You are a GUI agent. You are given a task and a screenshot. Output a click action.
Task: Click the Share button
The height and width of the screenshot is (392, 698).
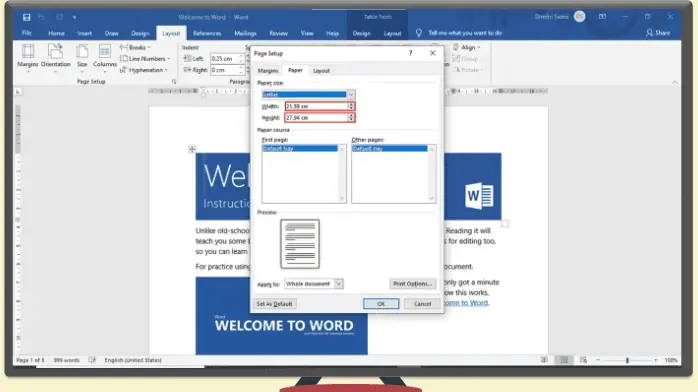[658, 33]
